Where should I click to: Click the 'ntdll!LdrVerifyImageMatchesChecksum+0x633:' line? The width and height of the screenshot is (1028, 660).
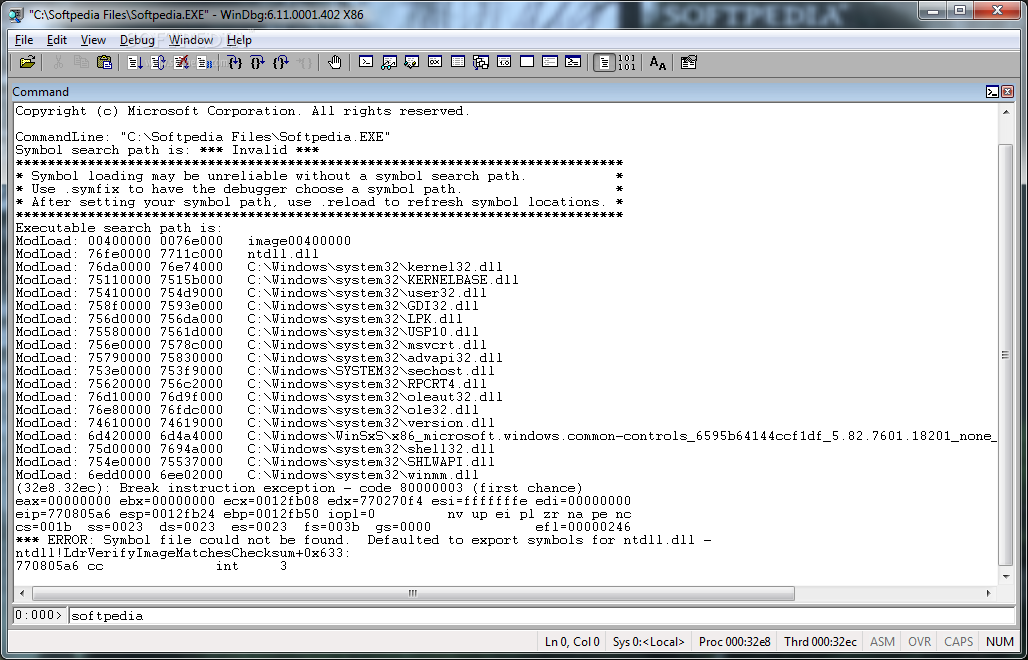pos(183,553)
